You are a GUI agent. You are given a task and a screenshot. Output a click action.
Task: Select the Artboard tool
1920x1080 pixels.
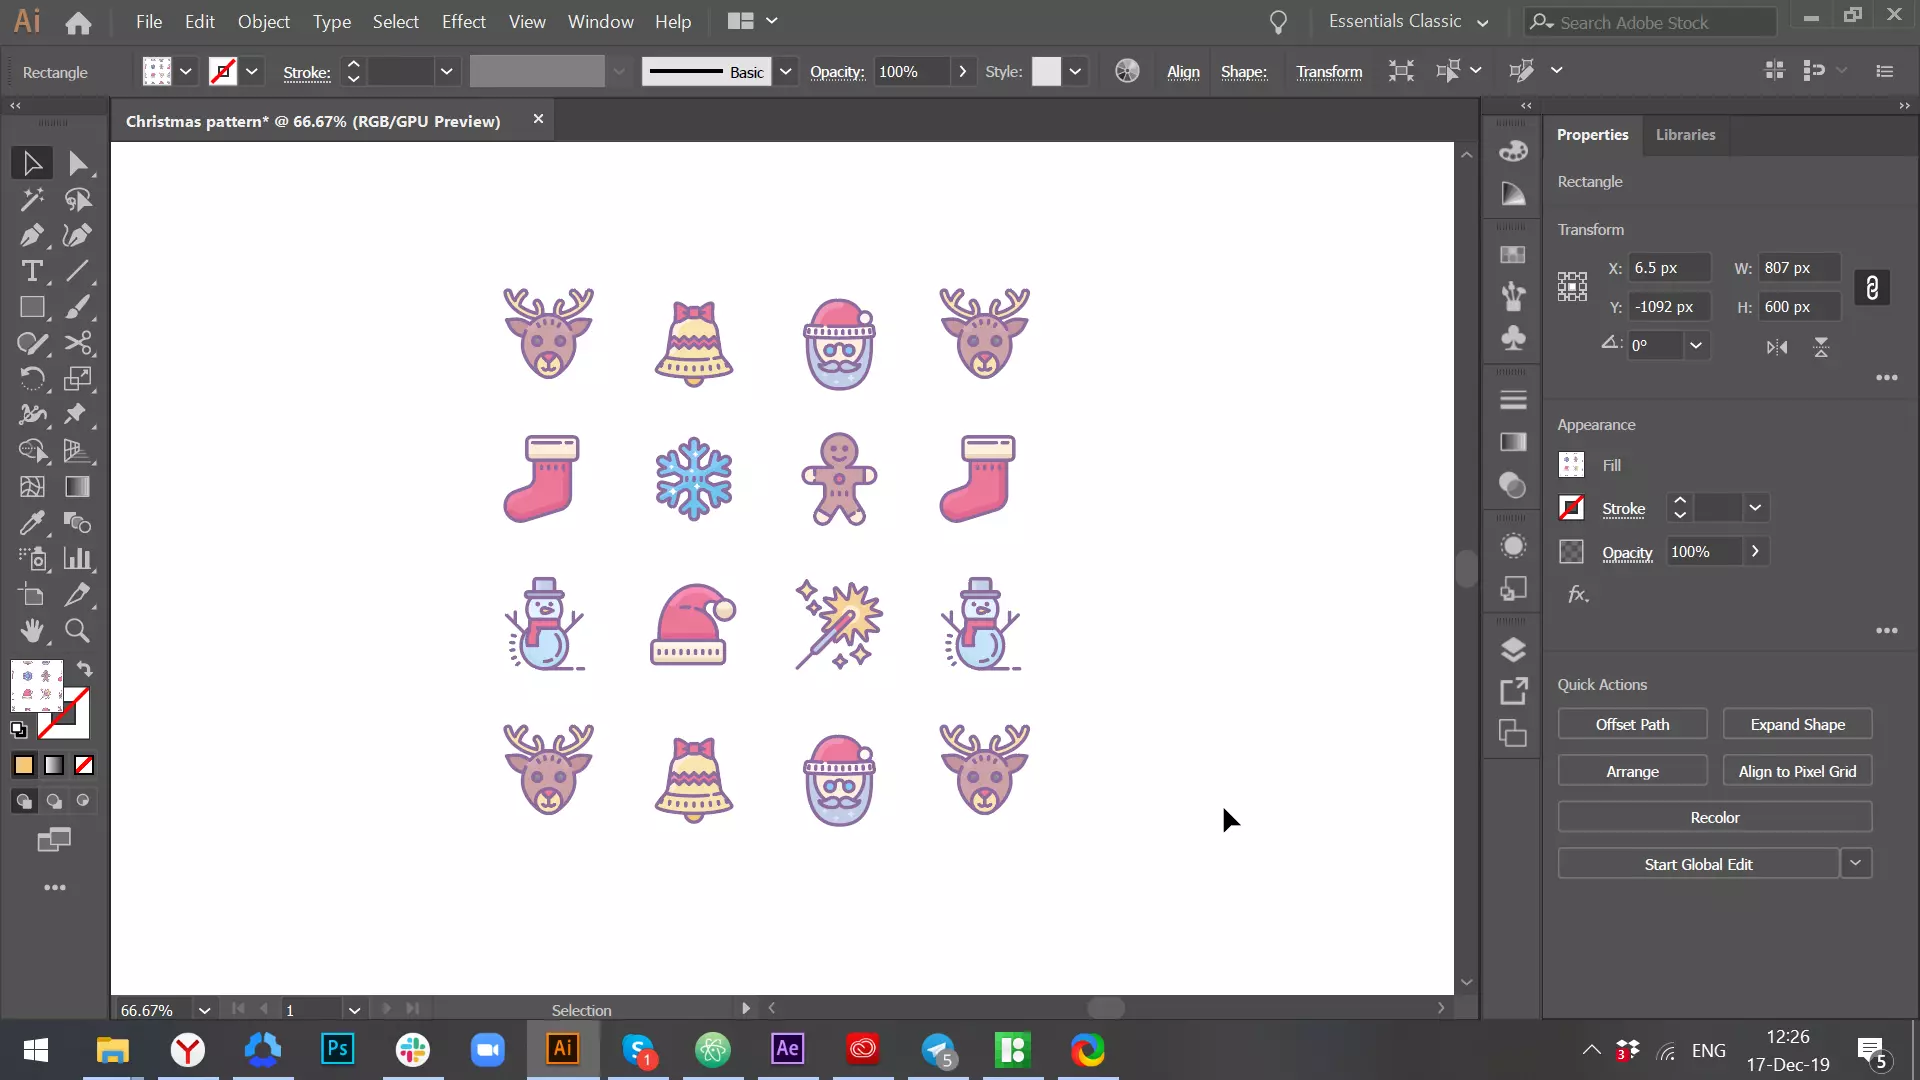pyautogui.click(x=31, y=595)
